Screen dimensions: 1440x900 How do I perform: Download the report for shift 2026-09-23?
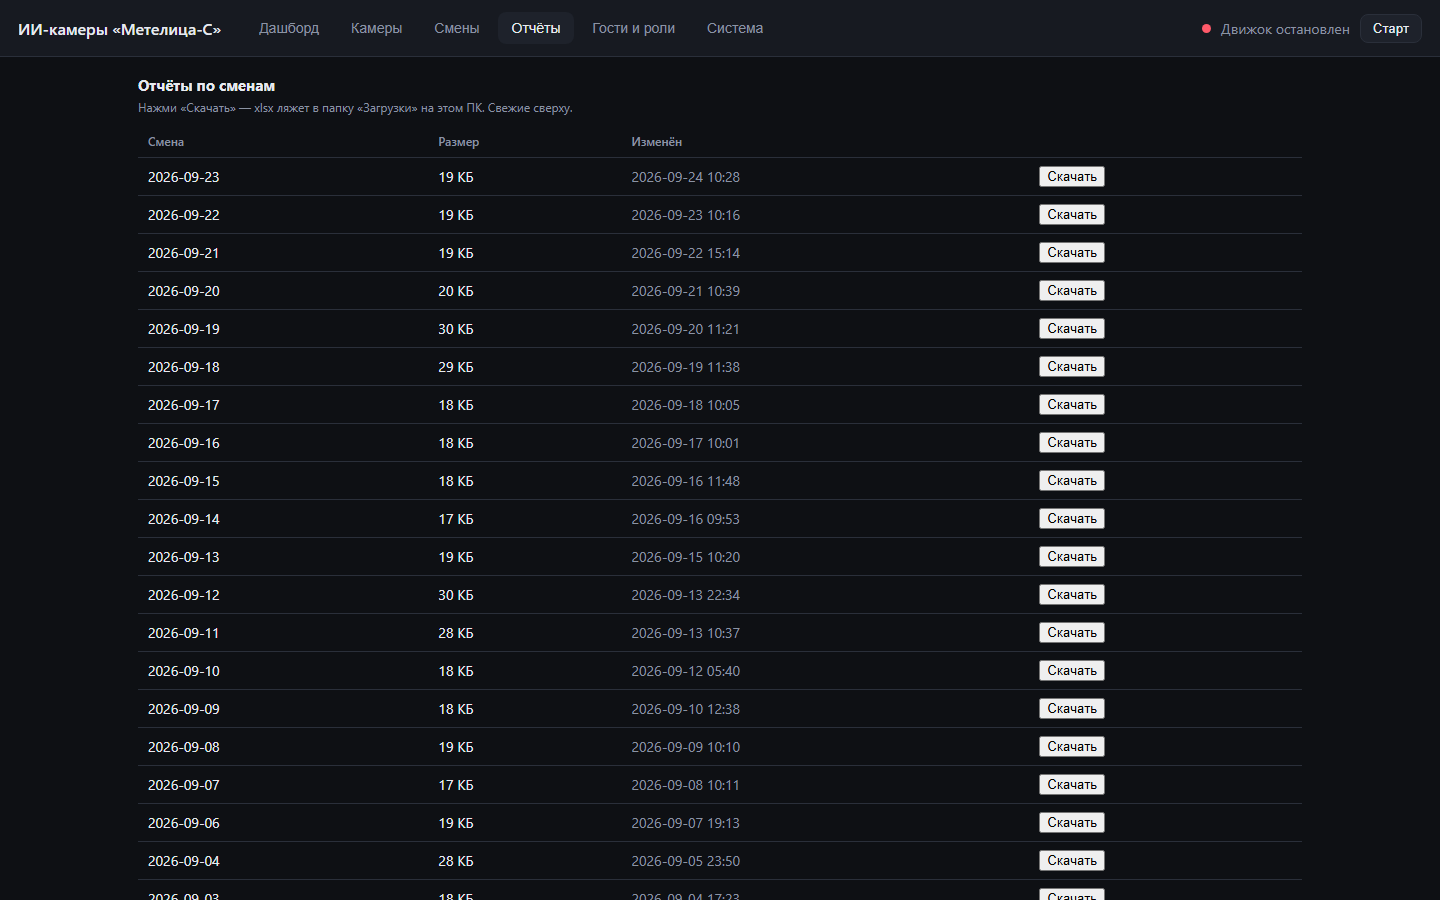tap(1072, 177)
